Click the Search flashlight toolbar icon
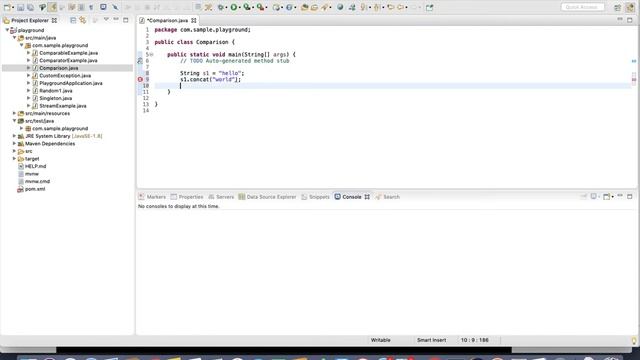The width and height of the screenshot is (640, 360). [x=325, y=7]
